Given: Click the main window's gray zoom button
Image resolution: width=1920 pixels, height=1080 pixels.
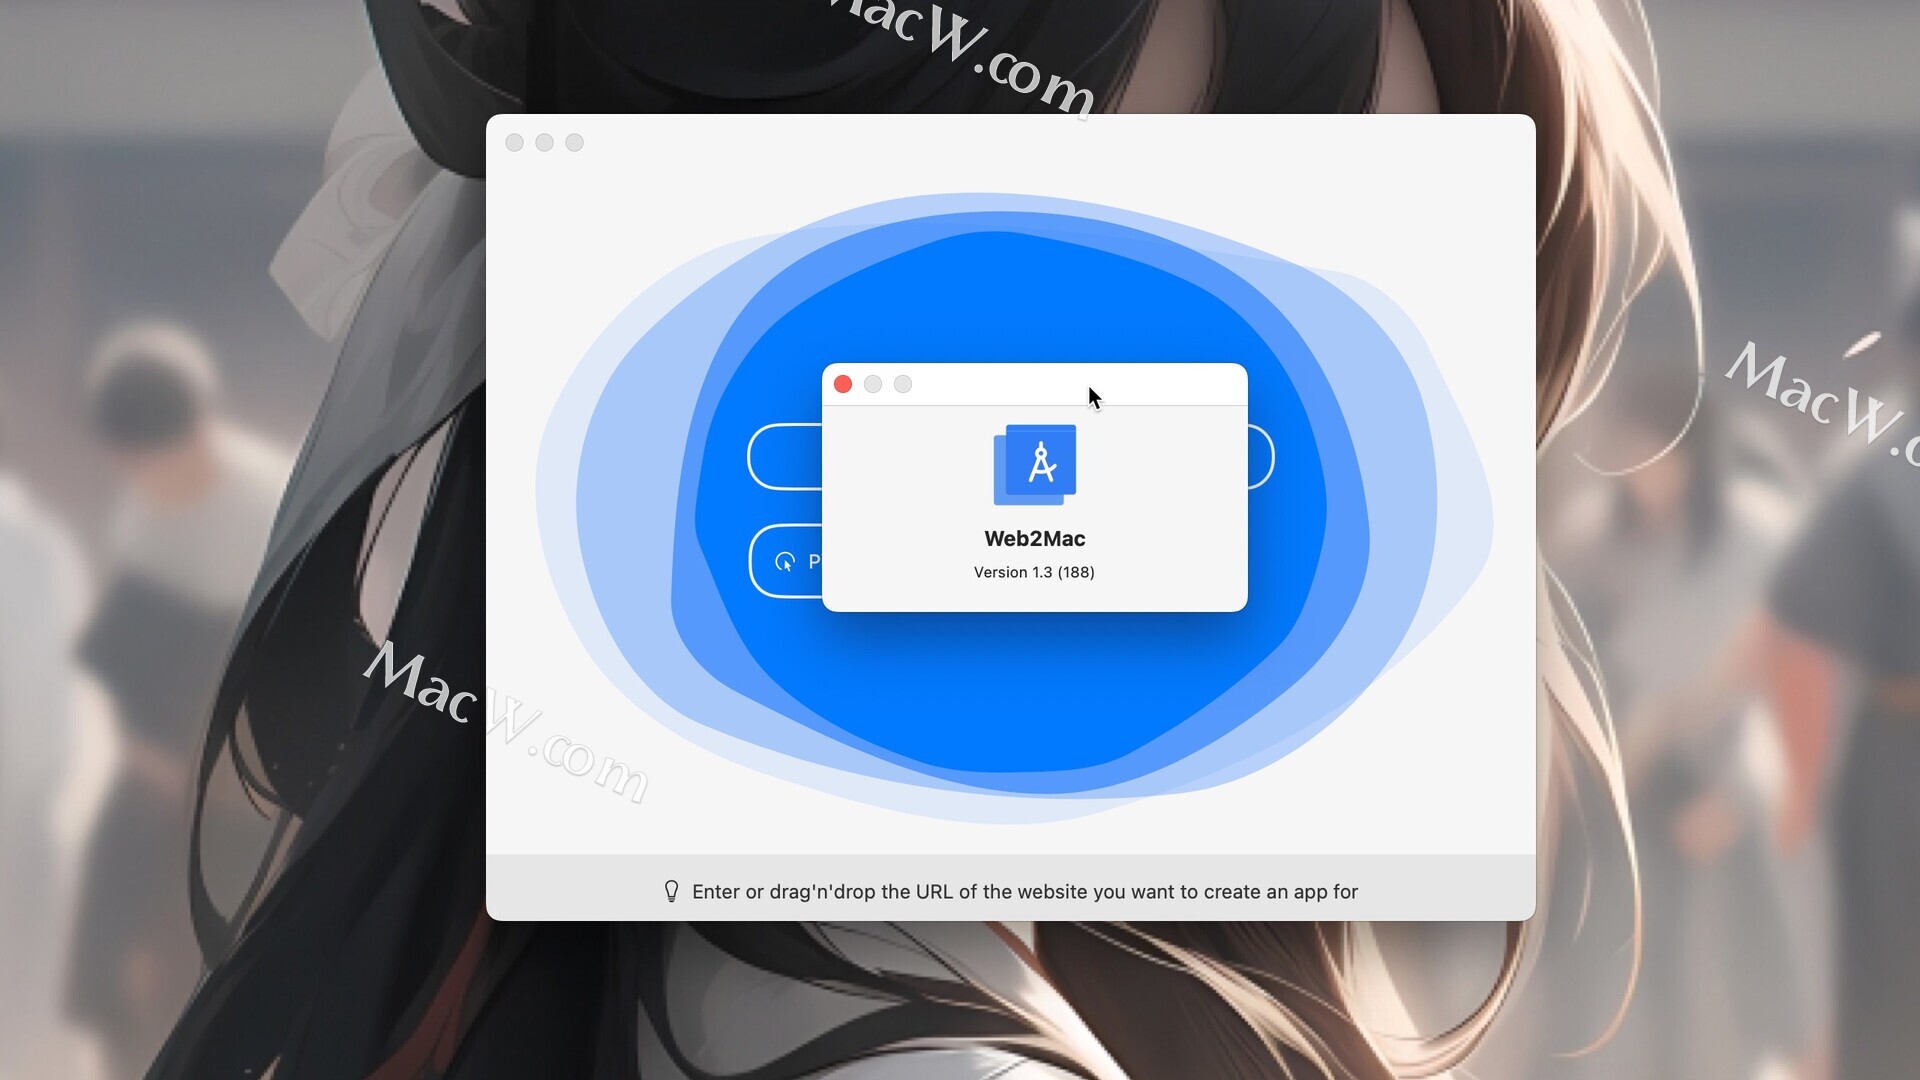Looking at the screenshot, I should 575,143.
